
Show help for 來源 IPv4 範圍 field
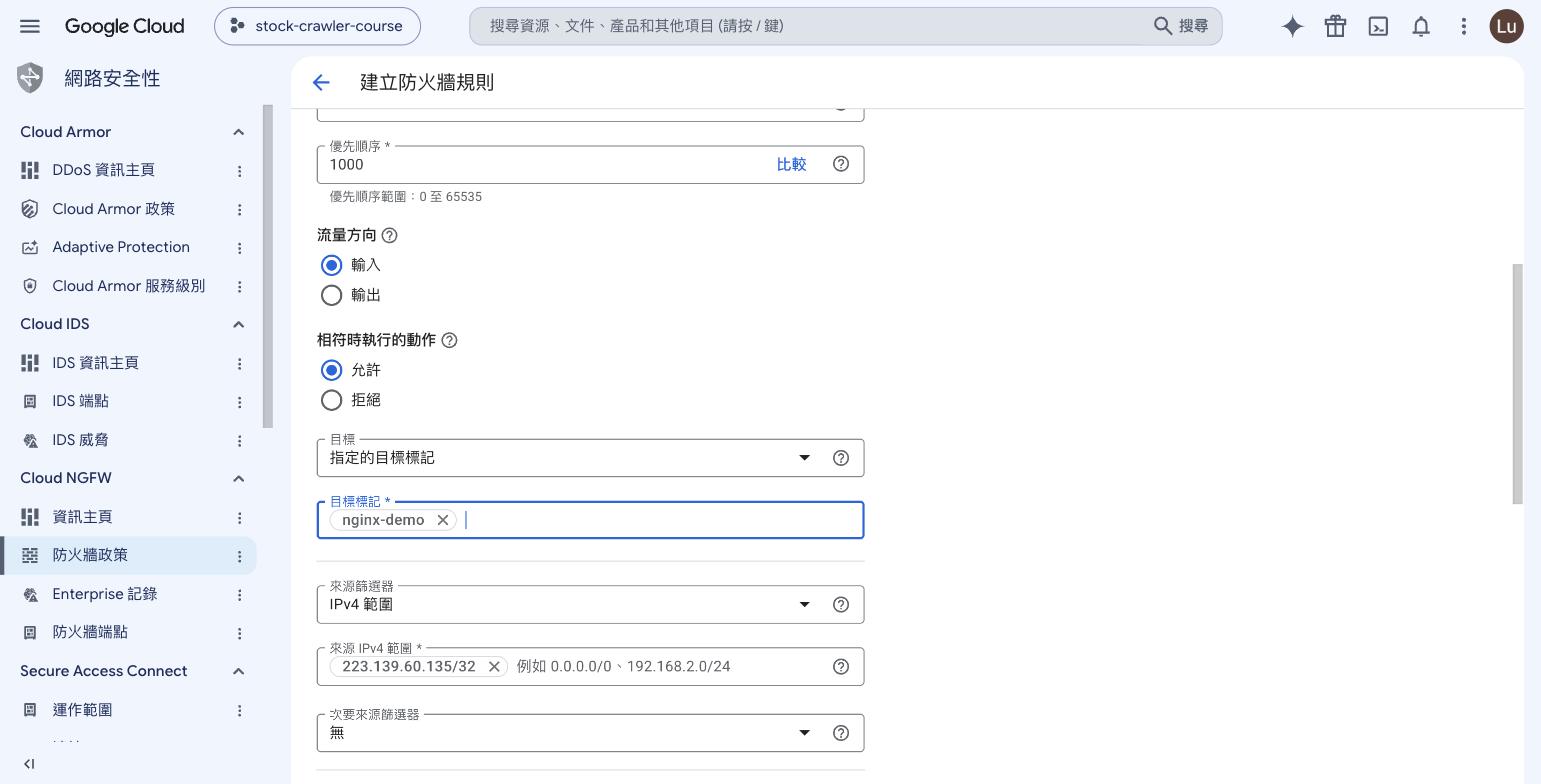click(x=841, y=667)
